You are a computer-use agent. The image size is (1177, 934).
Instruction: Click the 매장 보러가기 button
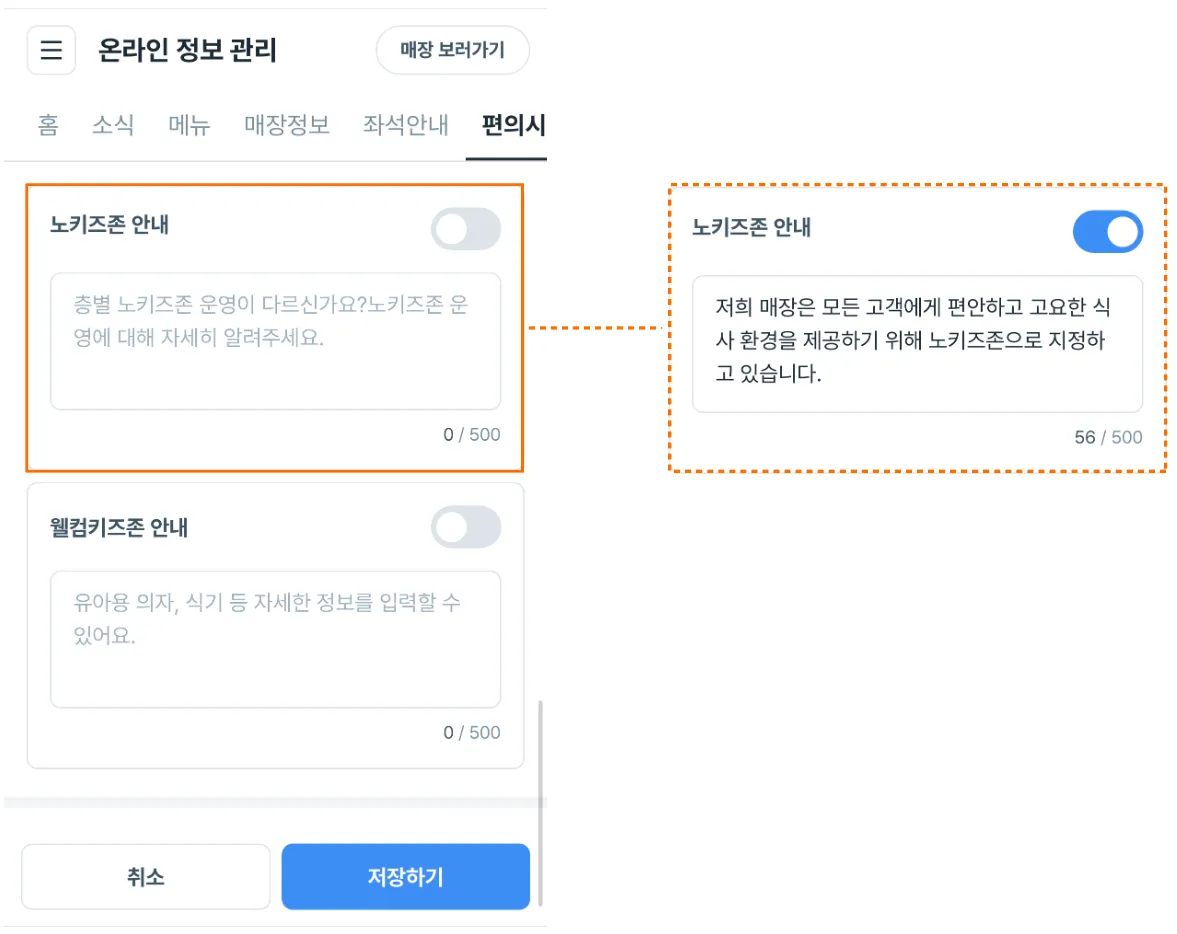[x=453, y=50]
